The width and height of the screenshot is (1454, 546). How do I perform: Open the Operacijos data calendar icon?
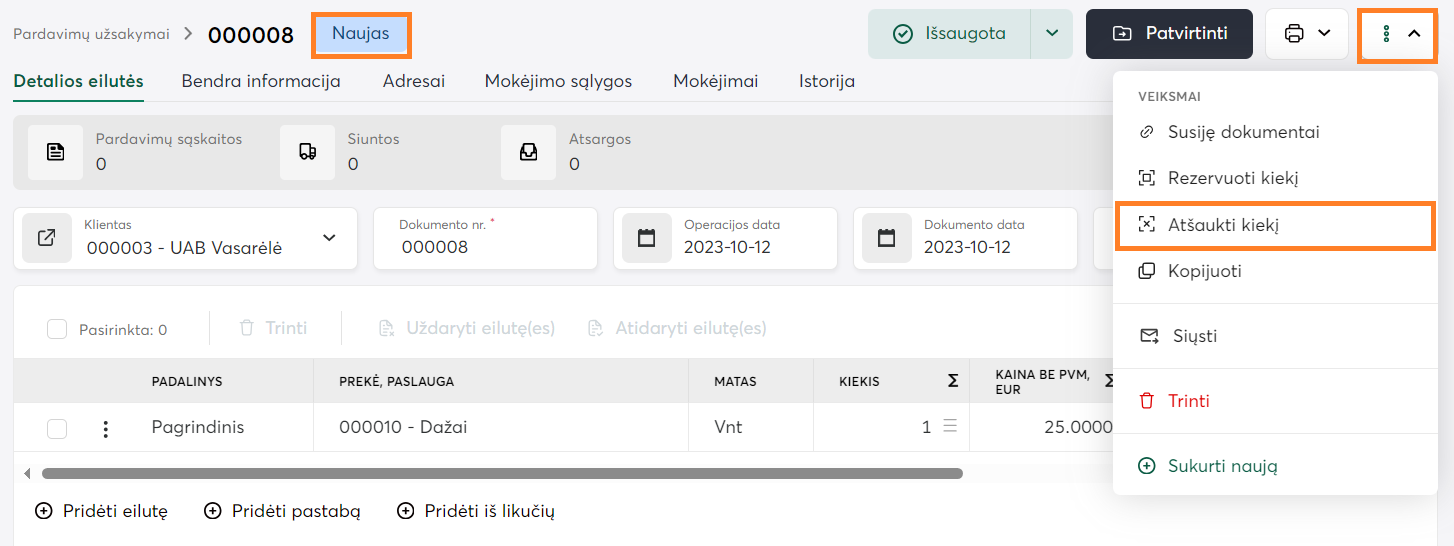pos(647,238)
